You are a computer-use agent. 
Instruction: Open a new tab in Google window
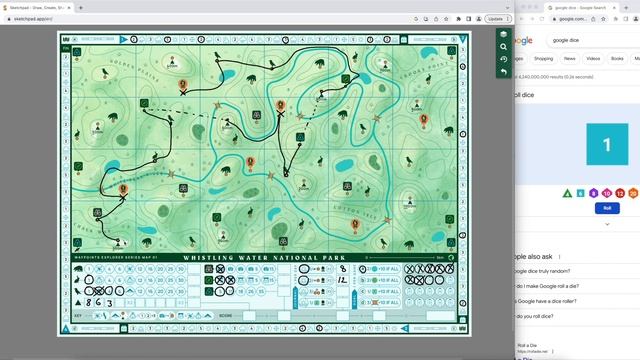coord(626,8)
